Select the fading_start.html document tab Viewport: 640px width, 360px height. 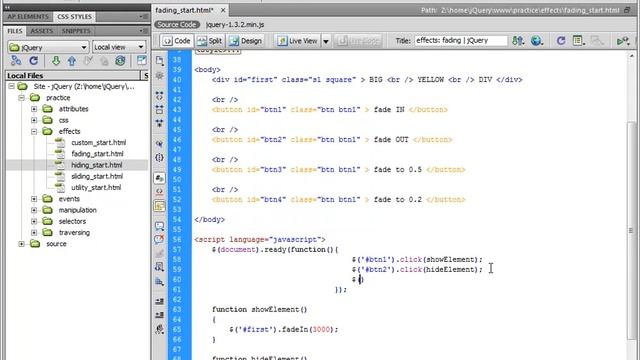pos(184,10)
